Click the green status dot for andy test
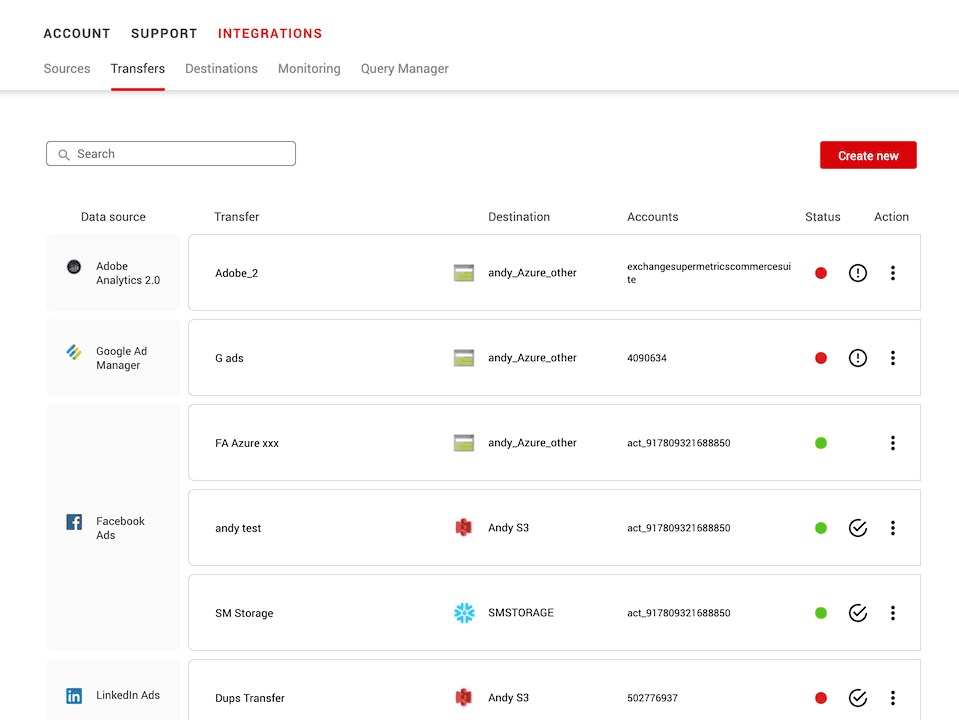This screenshot has width=959, height=720. coord(821,528)
